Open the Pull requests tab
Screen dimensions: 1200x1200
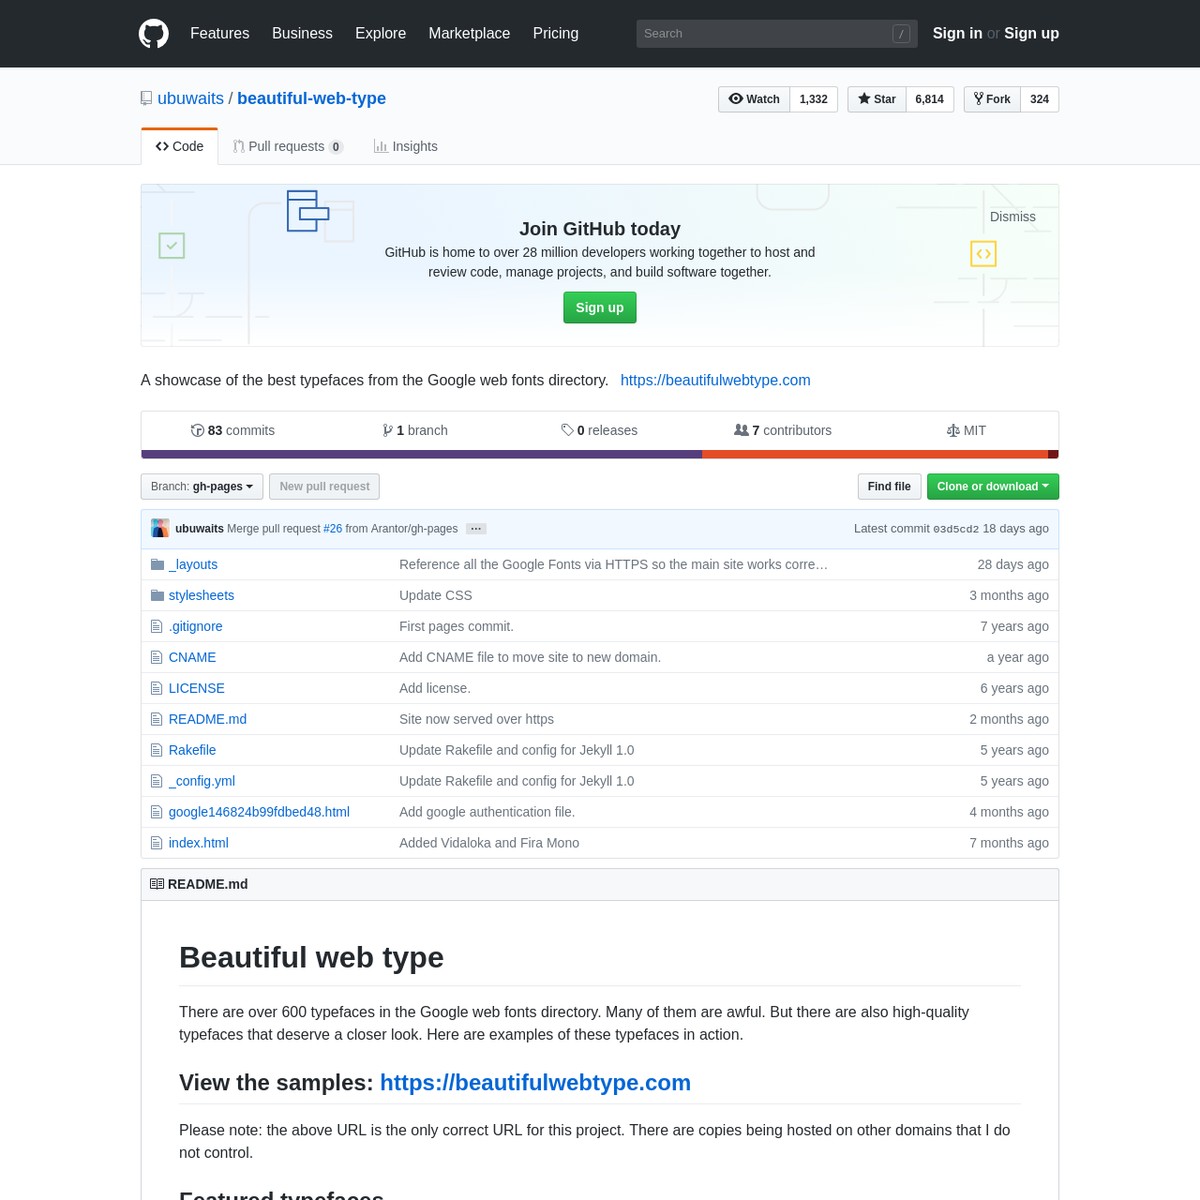(288, 147)
